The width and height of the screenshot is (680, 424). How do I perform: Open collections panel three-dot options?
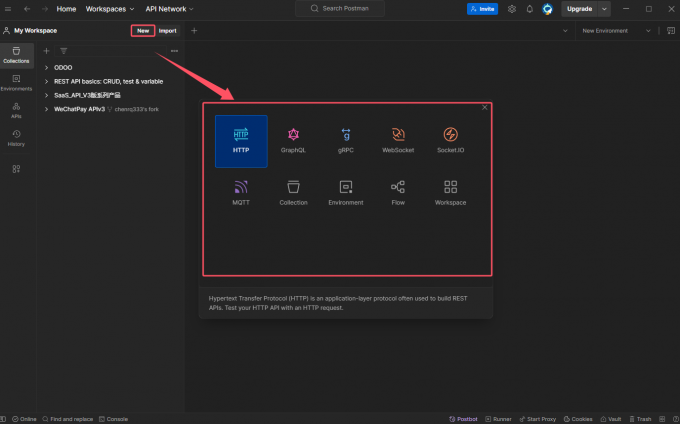pos(174,51)
